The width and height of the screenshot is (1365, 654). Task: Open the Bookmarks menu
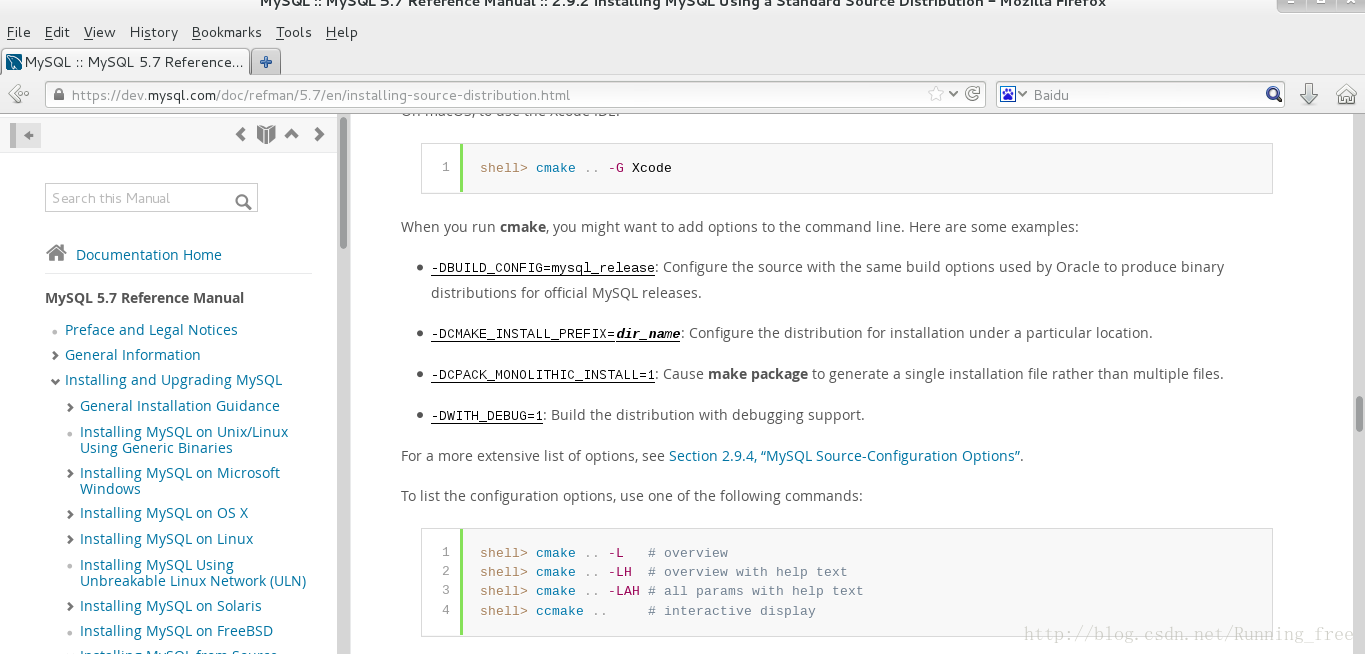coord(226,32)
